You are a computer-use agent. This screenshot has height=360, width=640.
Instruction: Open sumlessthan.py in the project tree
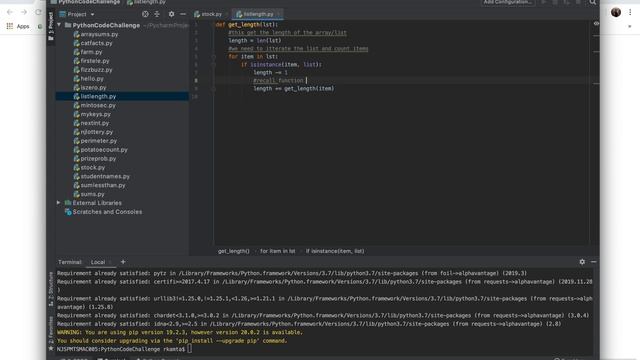click(x=103, y=185)
